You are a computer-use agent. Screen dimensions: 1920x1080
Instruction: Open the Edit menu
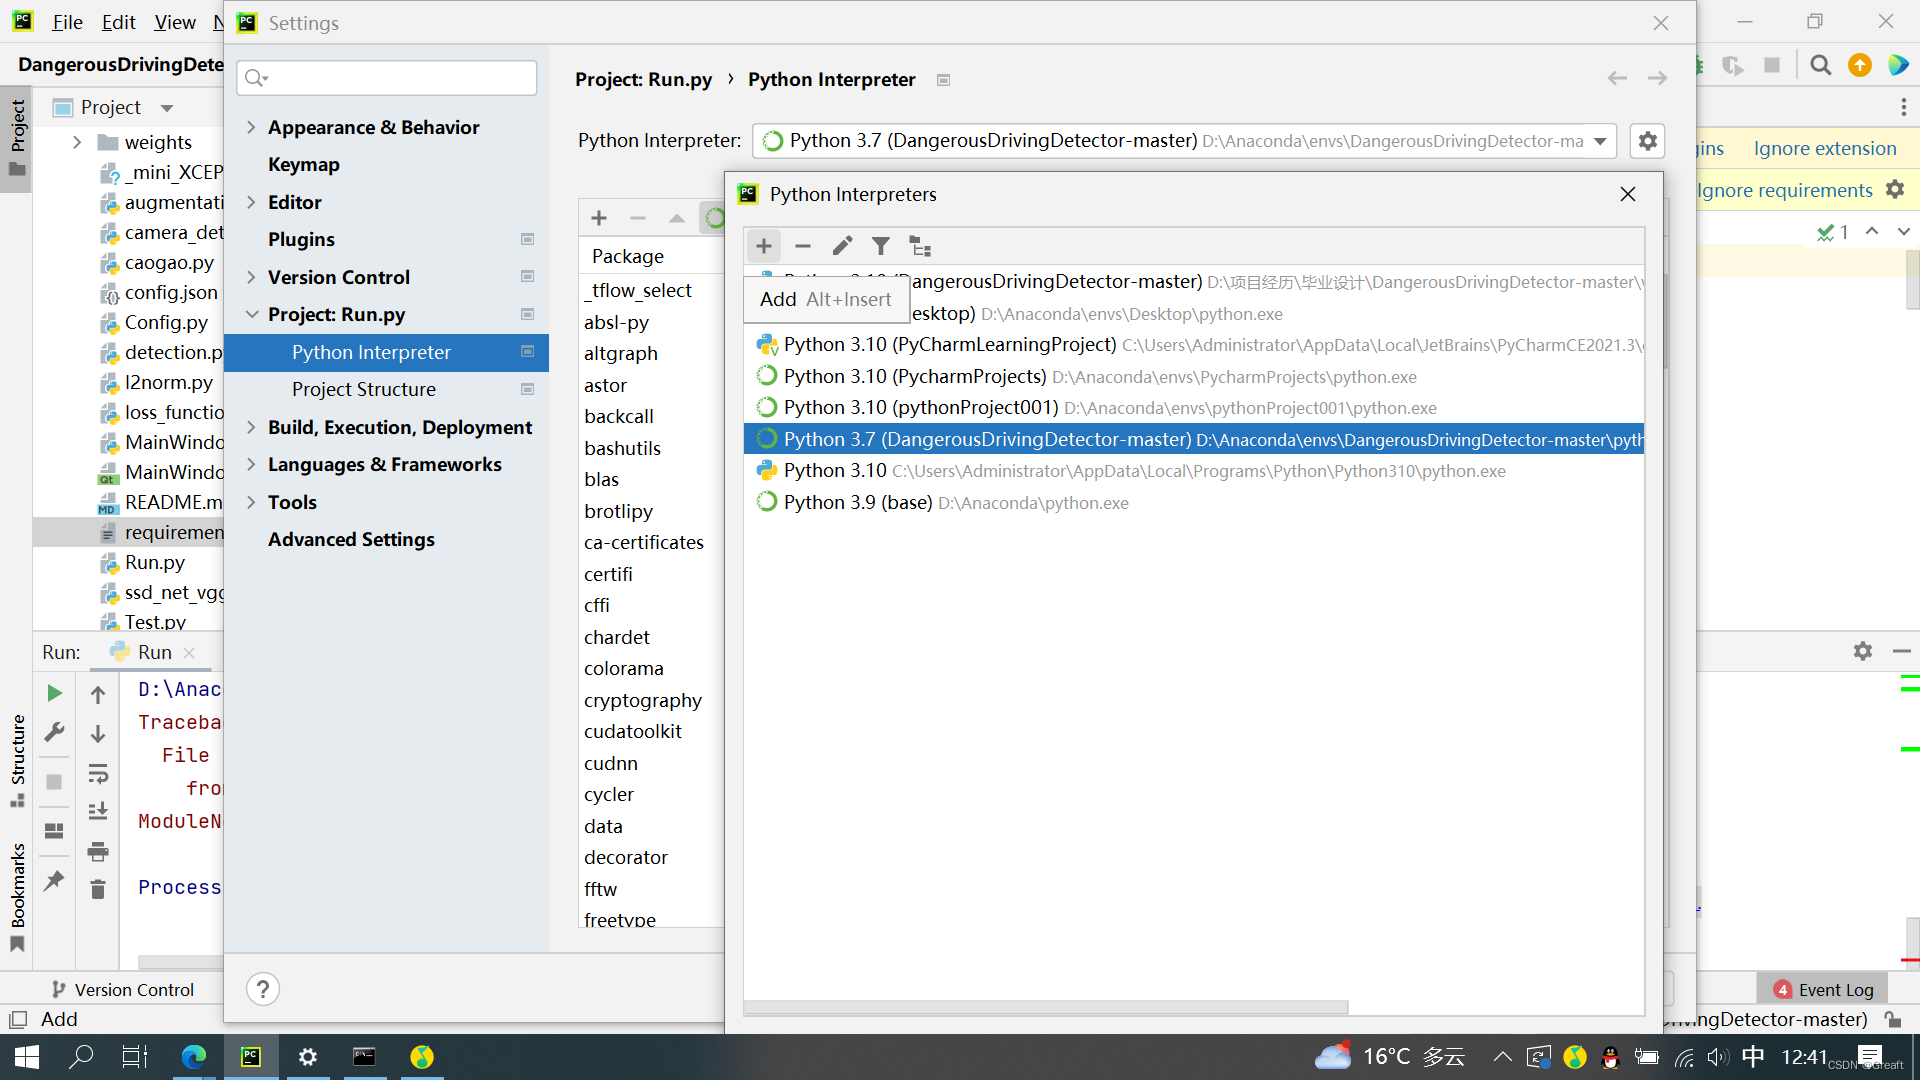pyautogui.click(x=118, y=22)
